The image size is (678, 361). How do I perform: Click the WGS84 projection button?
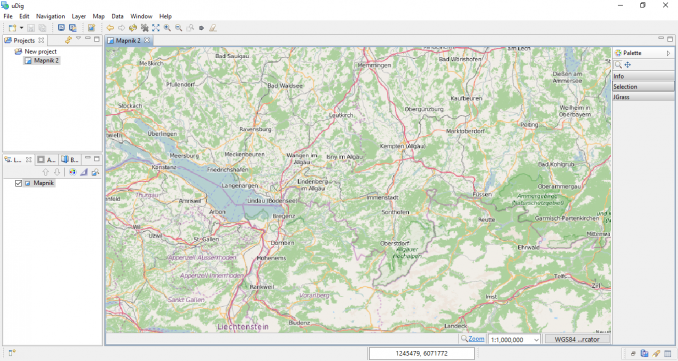click(x=577, y=339)
